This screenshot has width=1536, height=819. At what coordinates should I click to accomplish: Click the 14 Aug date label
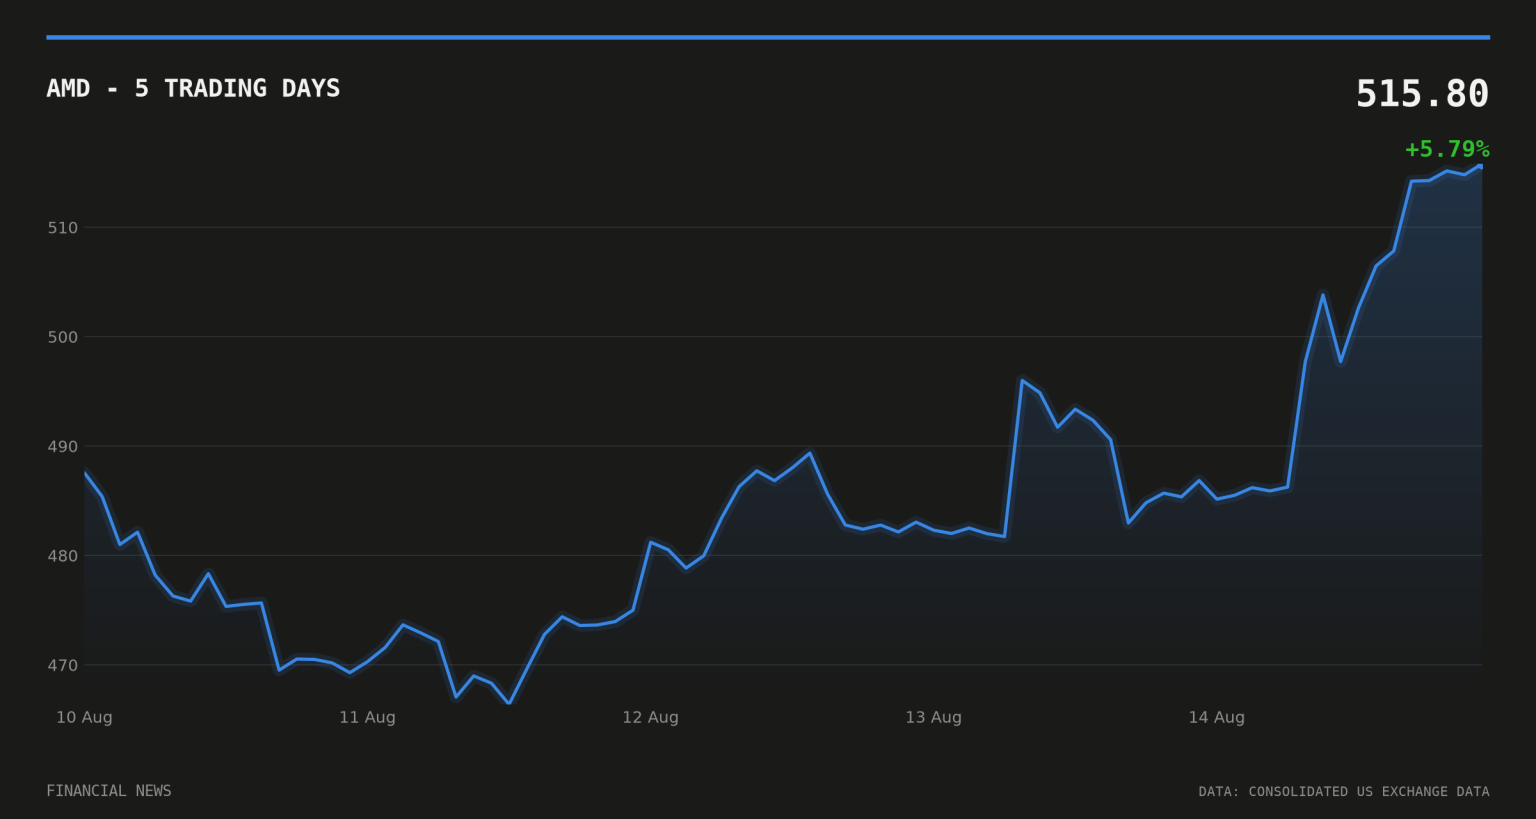tap(1216, 717)
